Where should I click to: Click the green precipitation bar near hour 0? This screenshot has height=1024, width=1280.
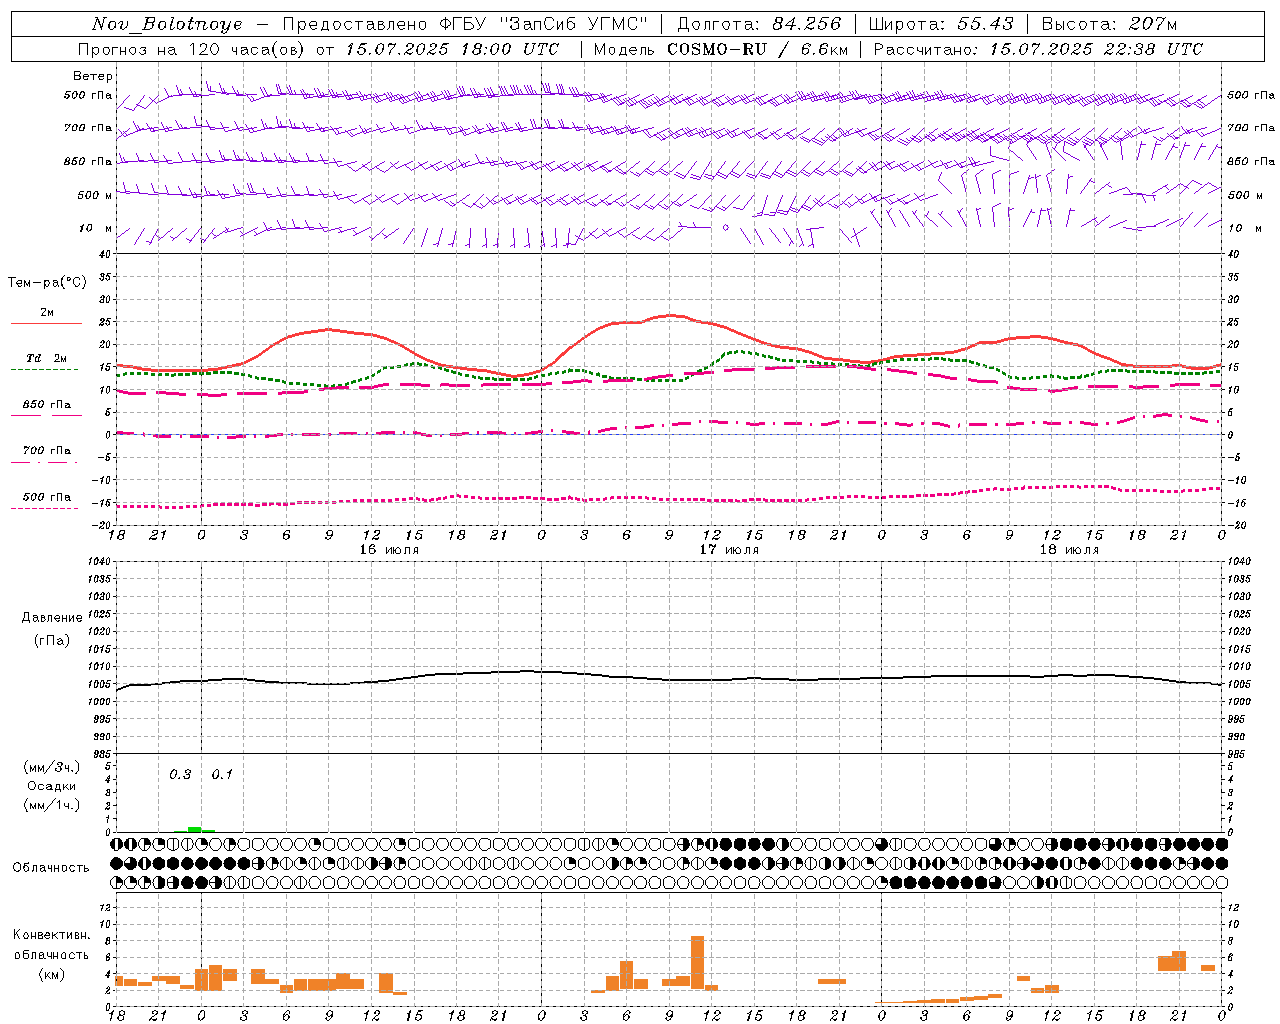(x=195, y=829)
